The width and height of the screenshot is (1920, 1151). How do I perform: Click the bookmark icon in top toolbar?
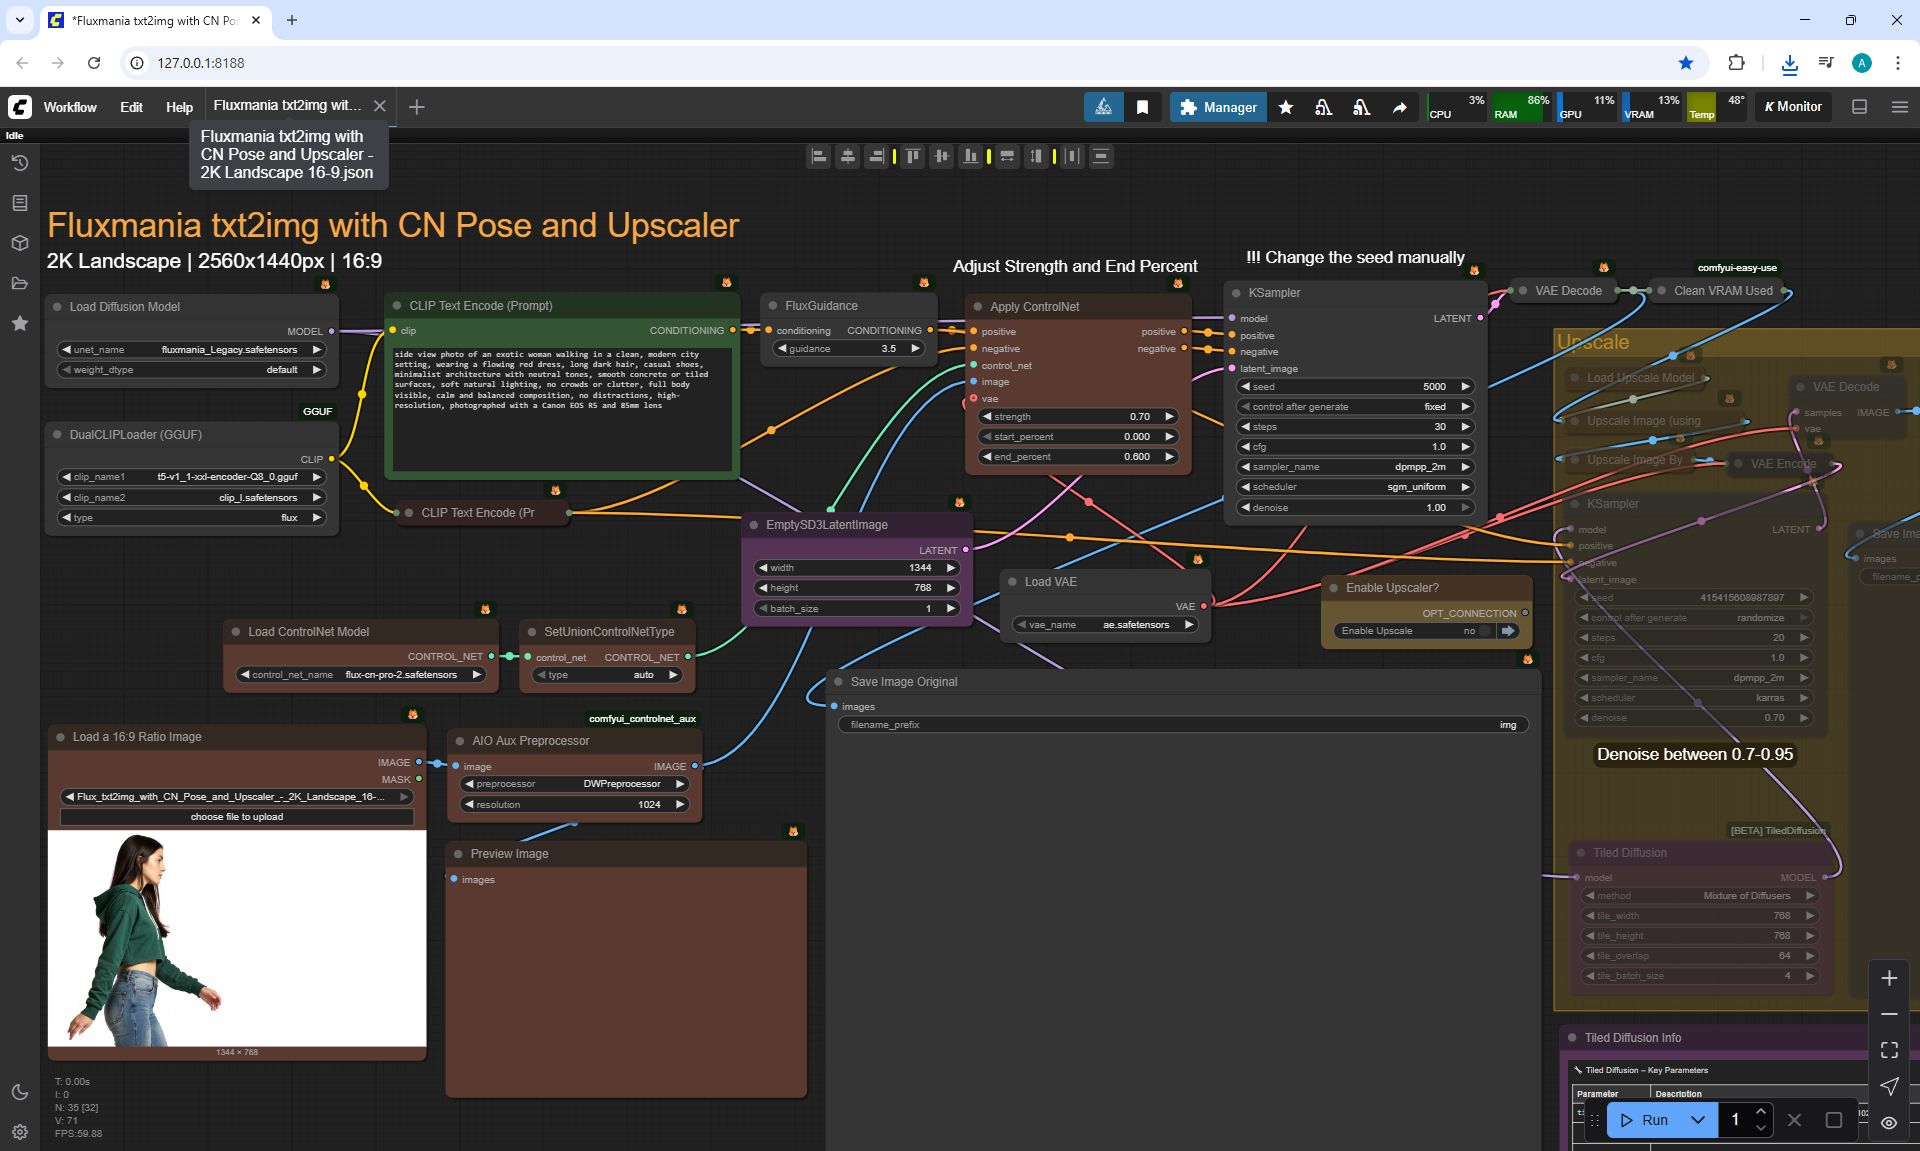(x=1142, y=107)
